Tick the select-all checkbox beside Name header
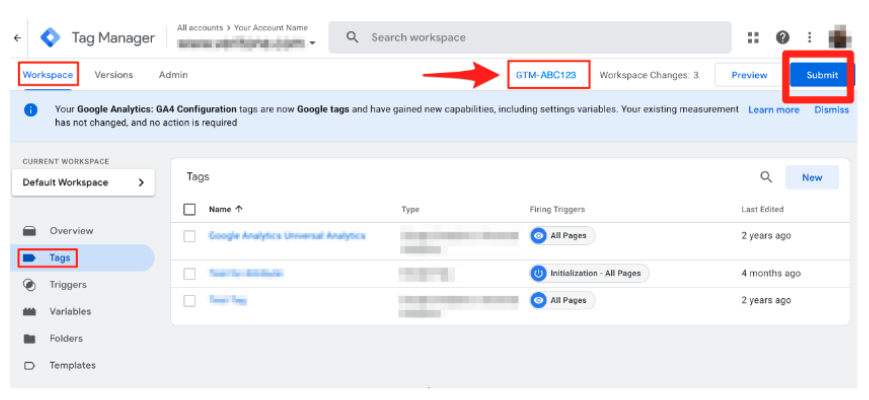The width and height of the screenshot is (869, 400). 190,209
